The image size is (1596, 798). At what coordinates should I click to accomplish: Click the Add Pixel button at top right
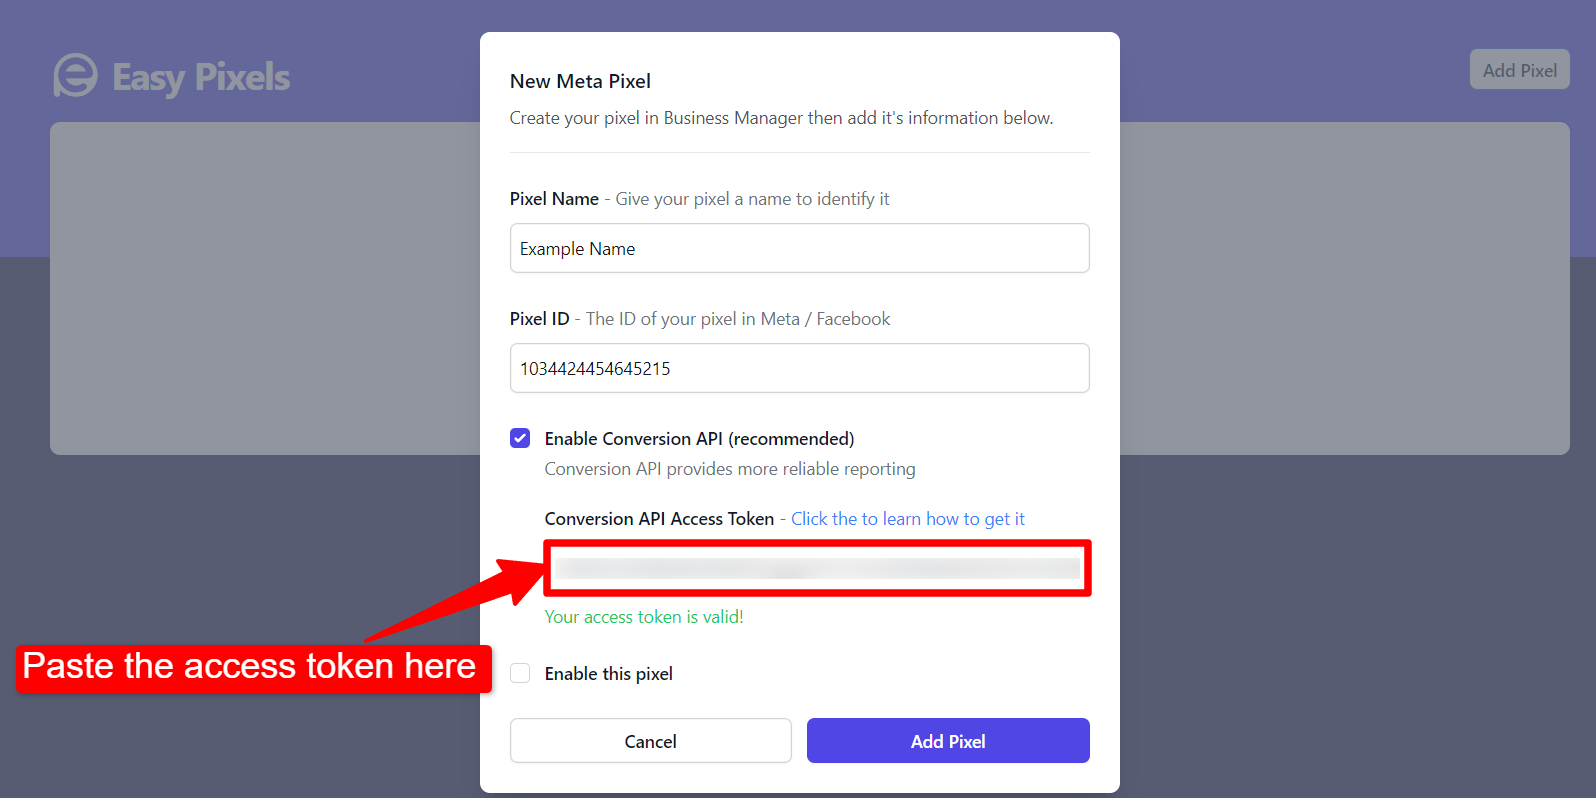[x=1519, y=69]
